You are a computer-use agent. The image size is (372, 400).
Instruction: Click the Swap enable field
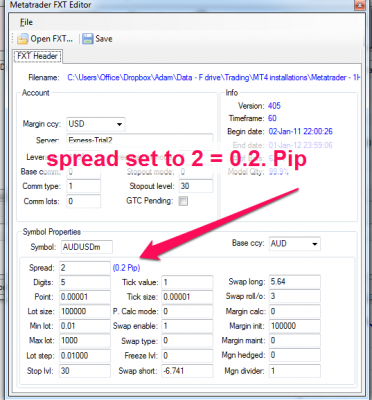[187, 326]
